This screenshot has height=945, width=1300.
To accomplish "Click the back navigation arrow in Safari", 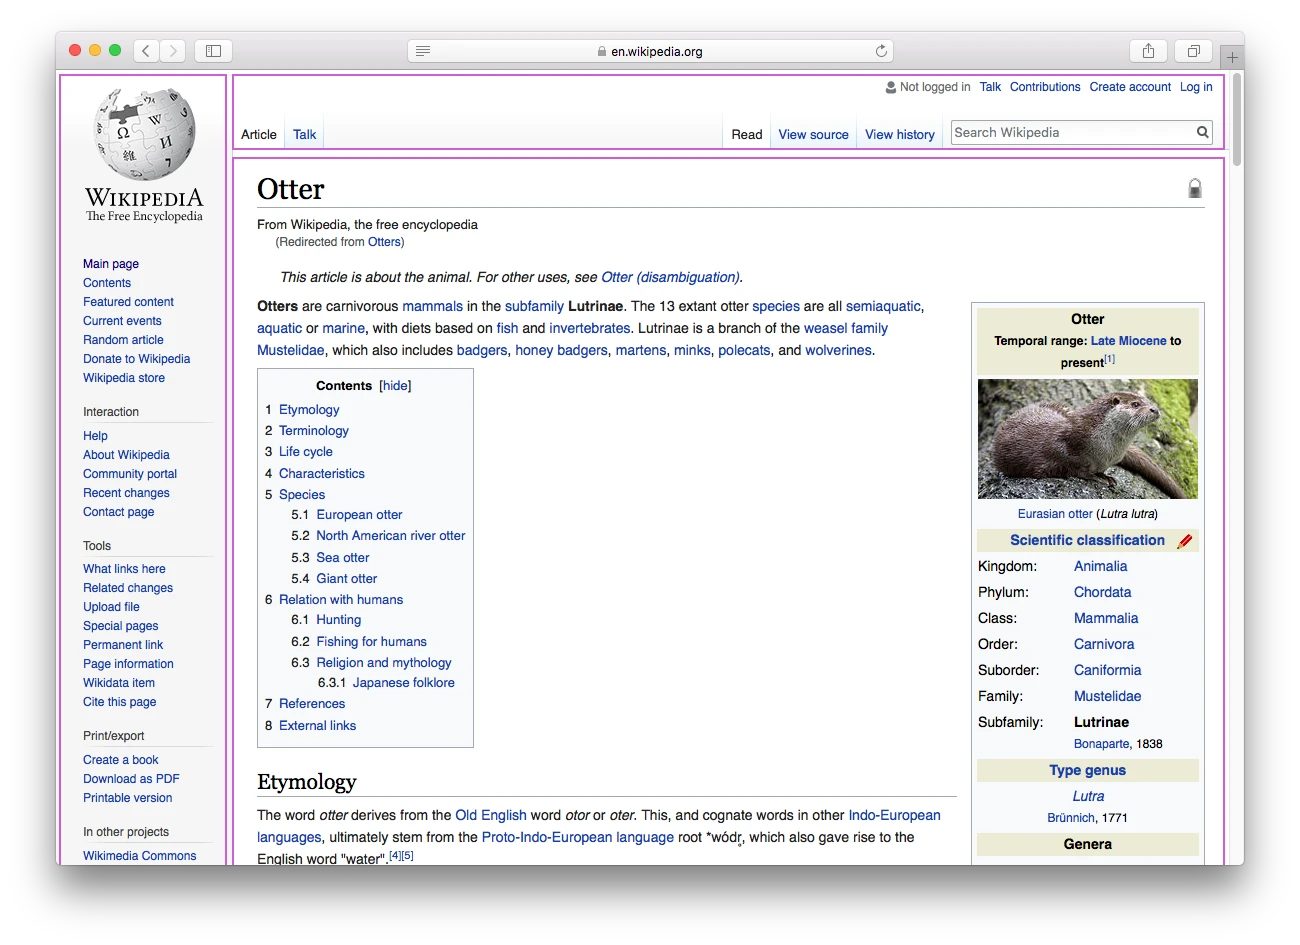I will [x=146, y=50].
